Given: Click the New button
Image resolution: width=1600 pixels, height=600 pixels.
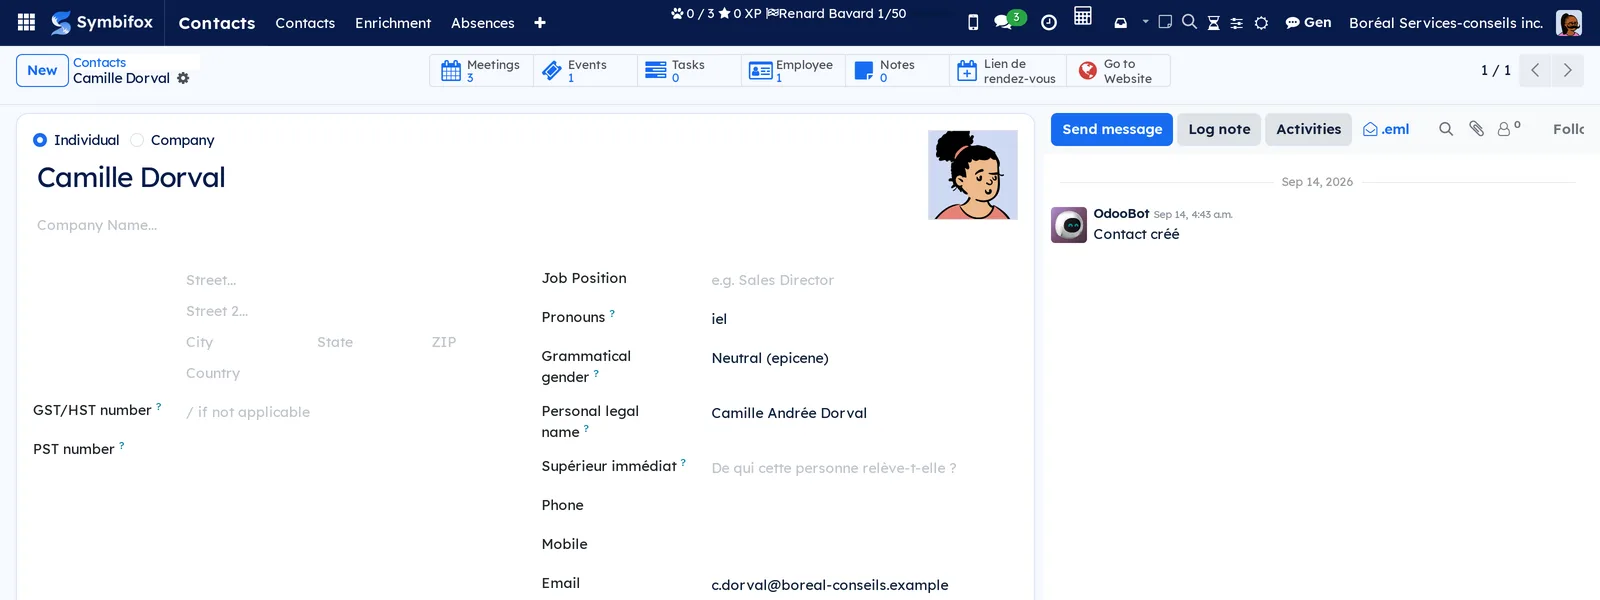Looking at the screenshot, I should click(42, 70).
